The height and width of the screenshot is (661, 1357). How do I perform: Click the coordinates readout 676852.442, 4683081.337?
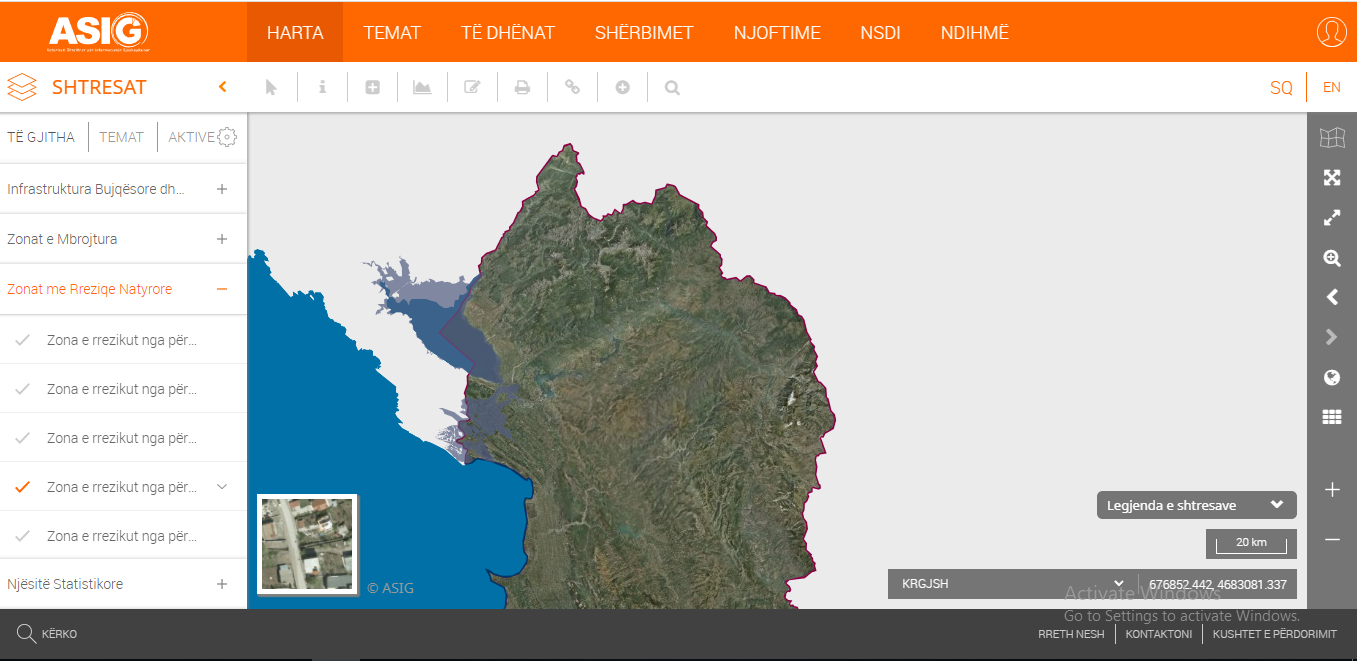tap(1218, 584)
